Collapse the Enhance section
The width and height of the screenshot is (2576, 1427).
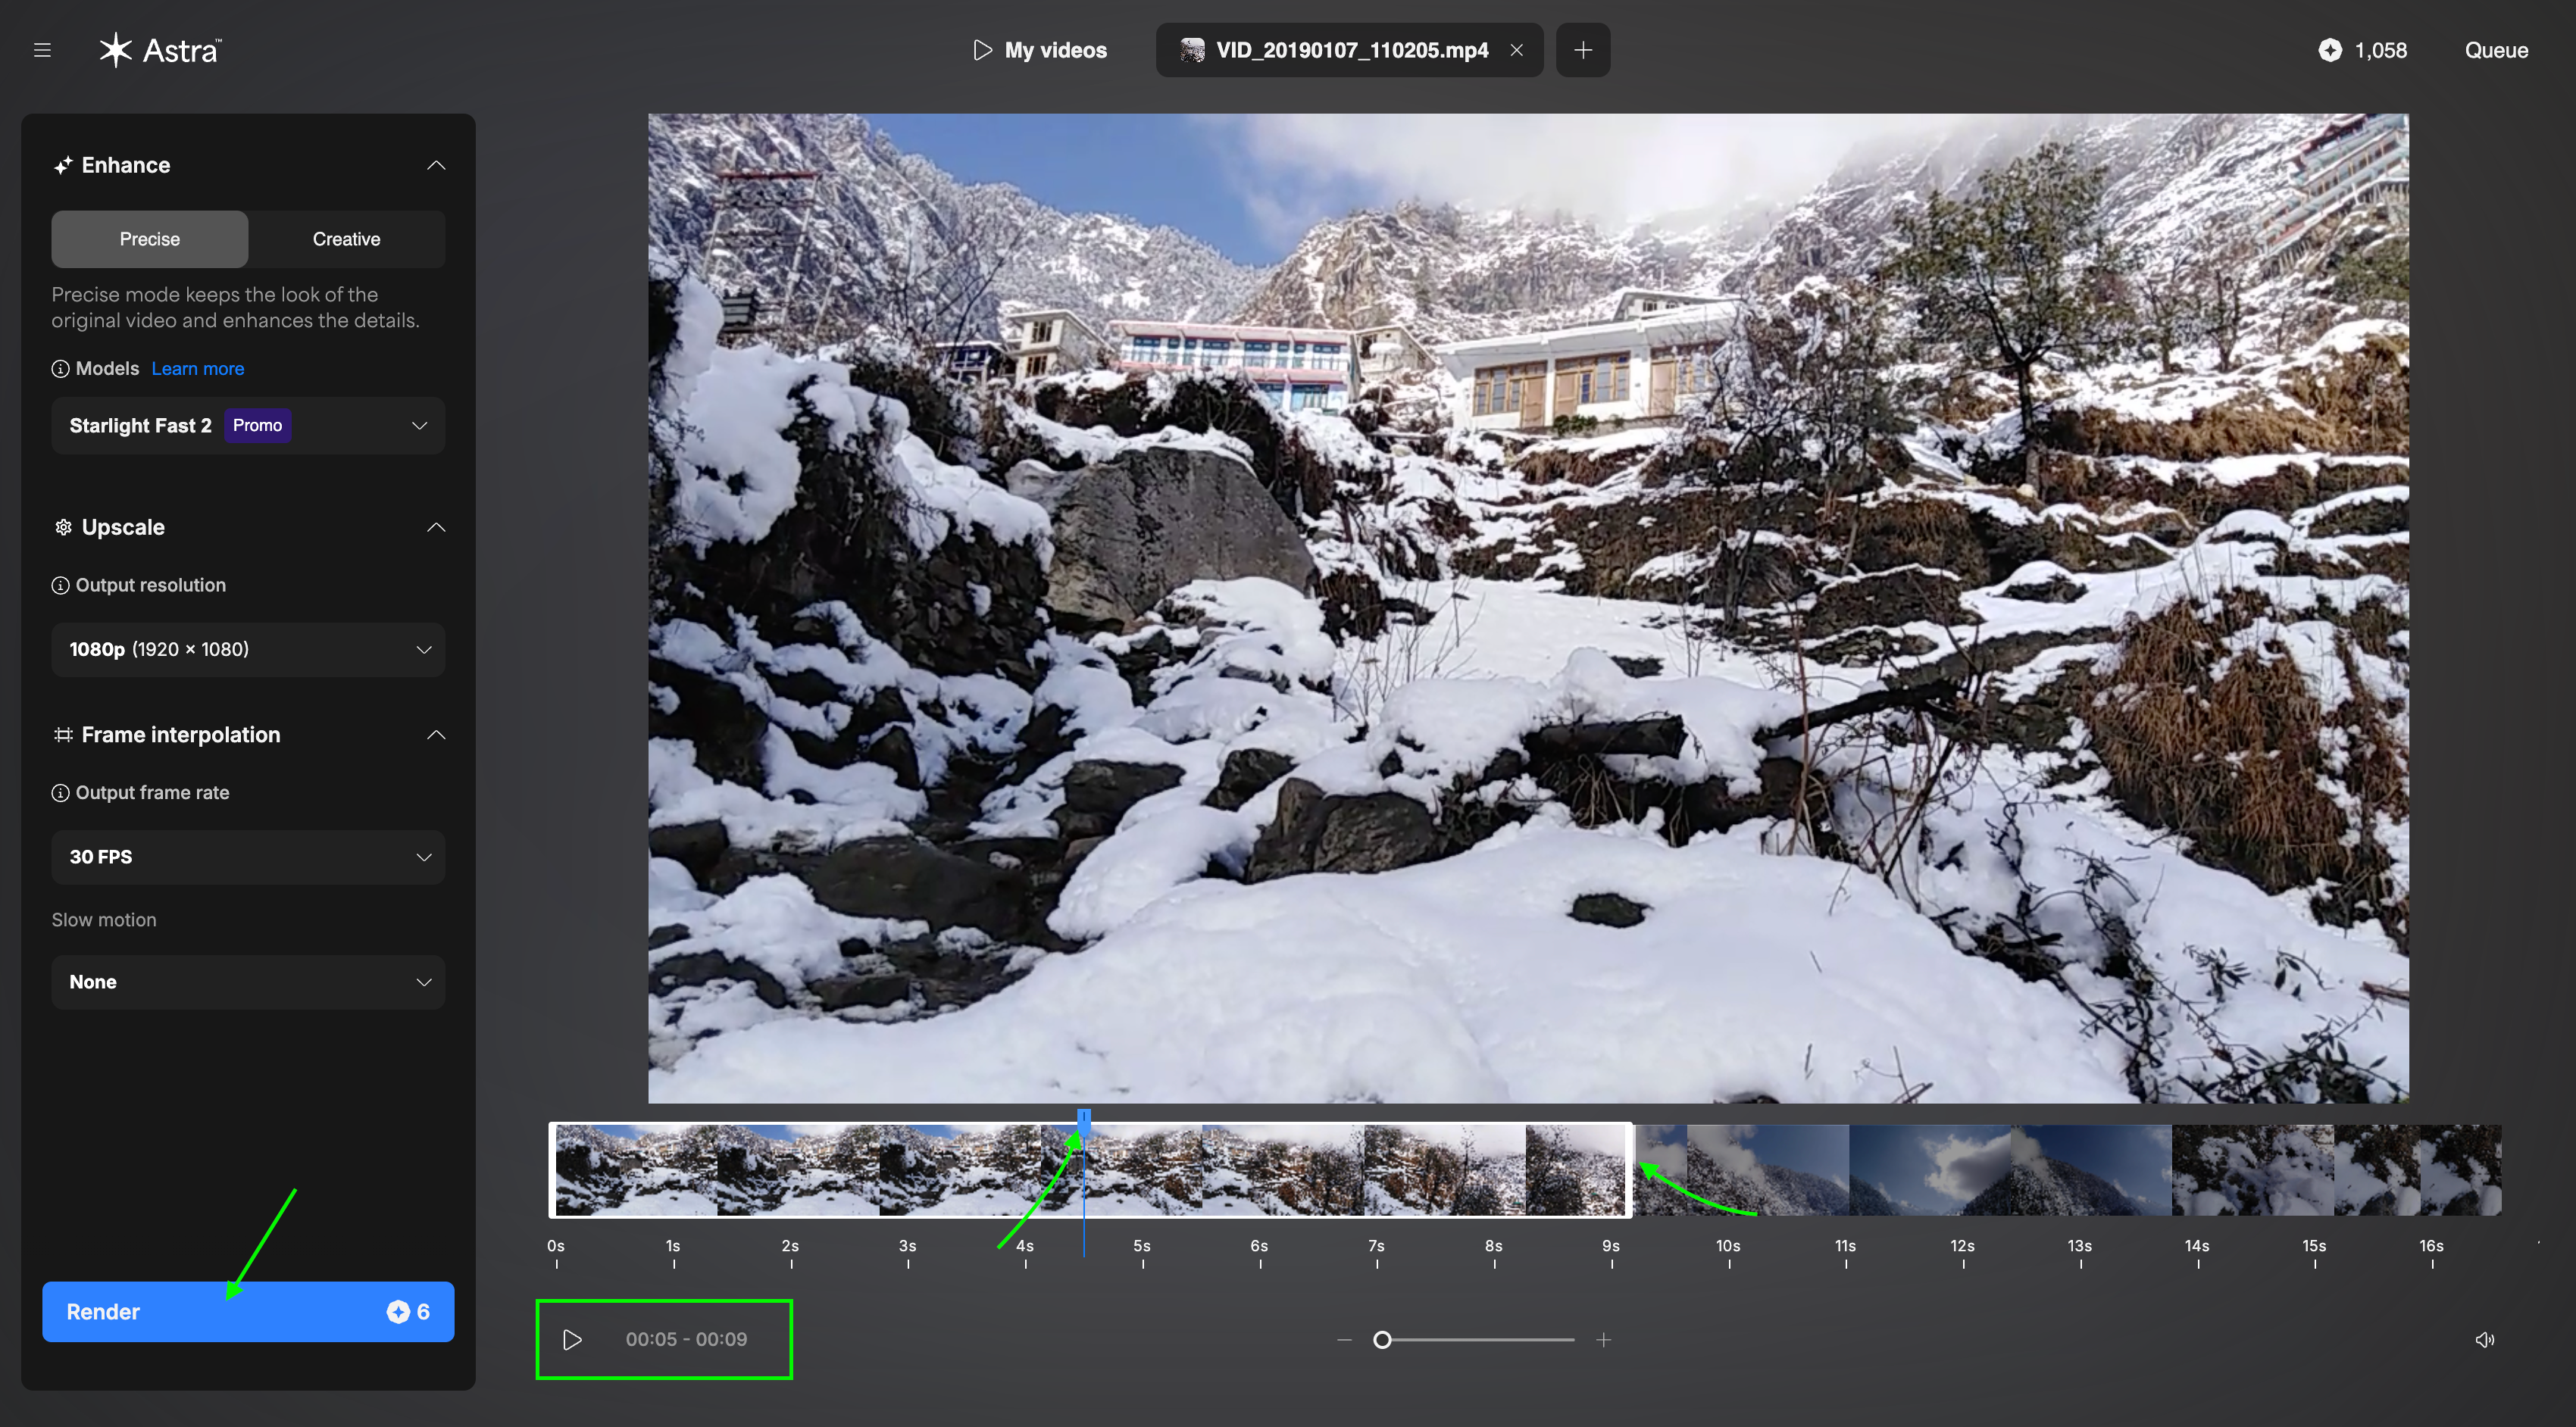436,165
